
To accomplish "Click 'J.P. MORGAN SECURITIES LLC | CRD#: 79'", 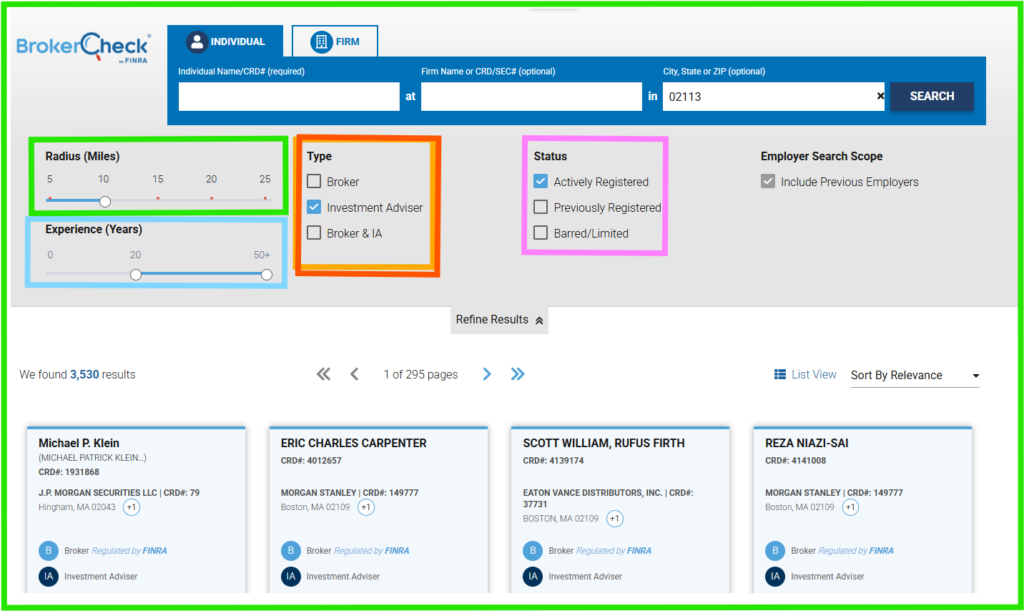I will (x=119, y=493).
